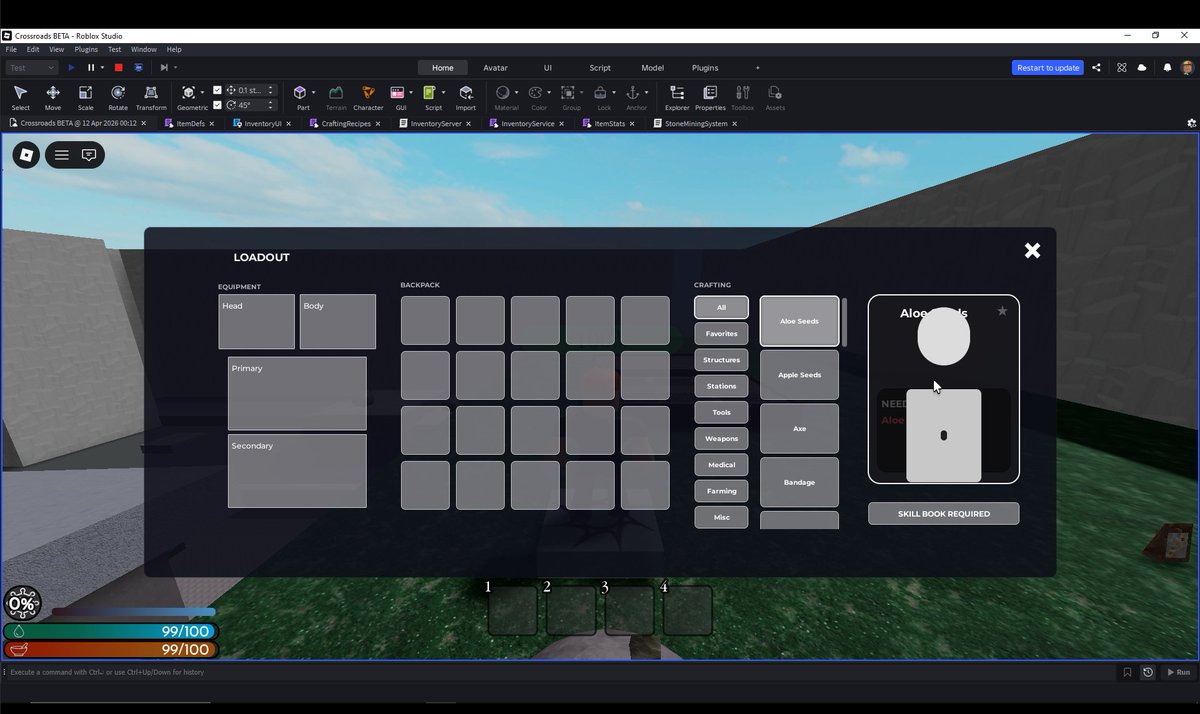Open the cloud status icon

(x=1143, y=68)
